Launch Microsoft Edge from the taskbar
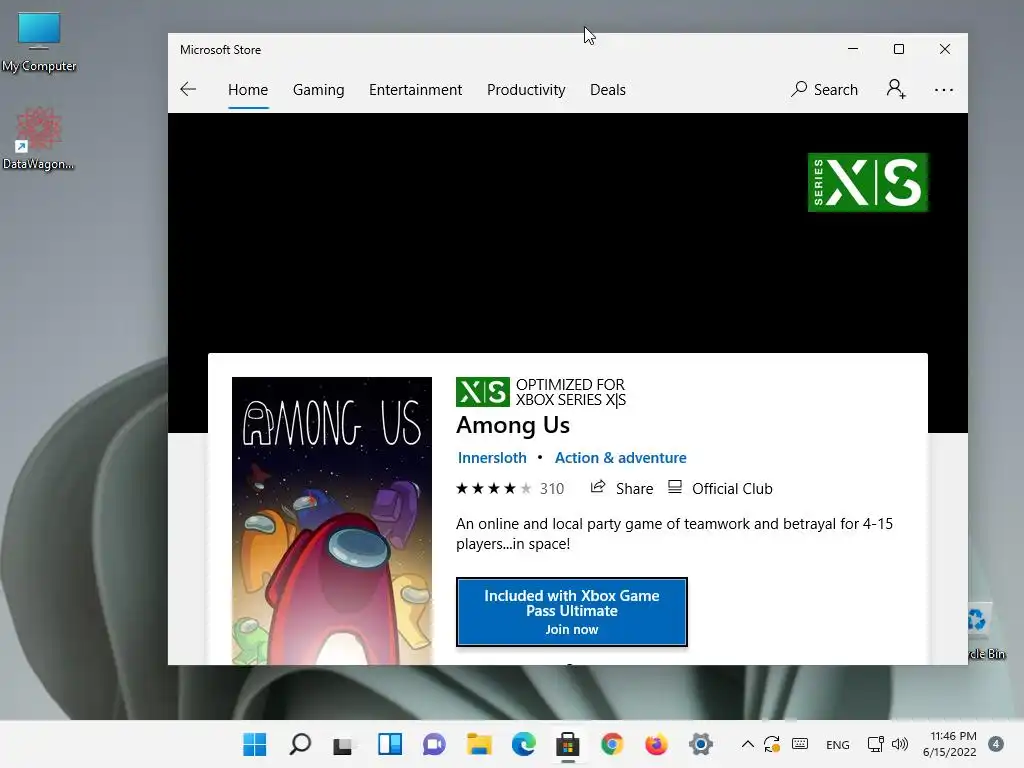Screen dimensions: 1024x768 pyautogui.click(x=524, y=744)
